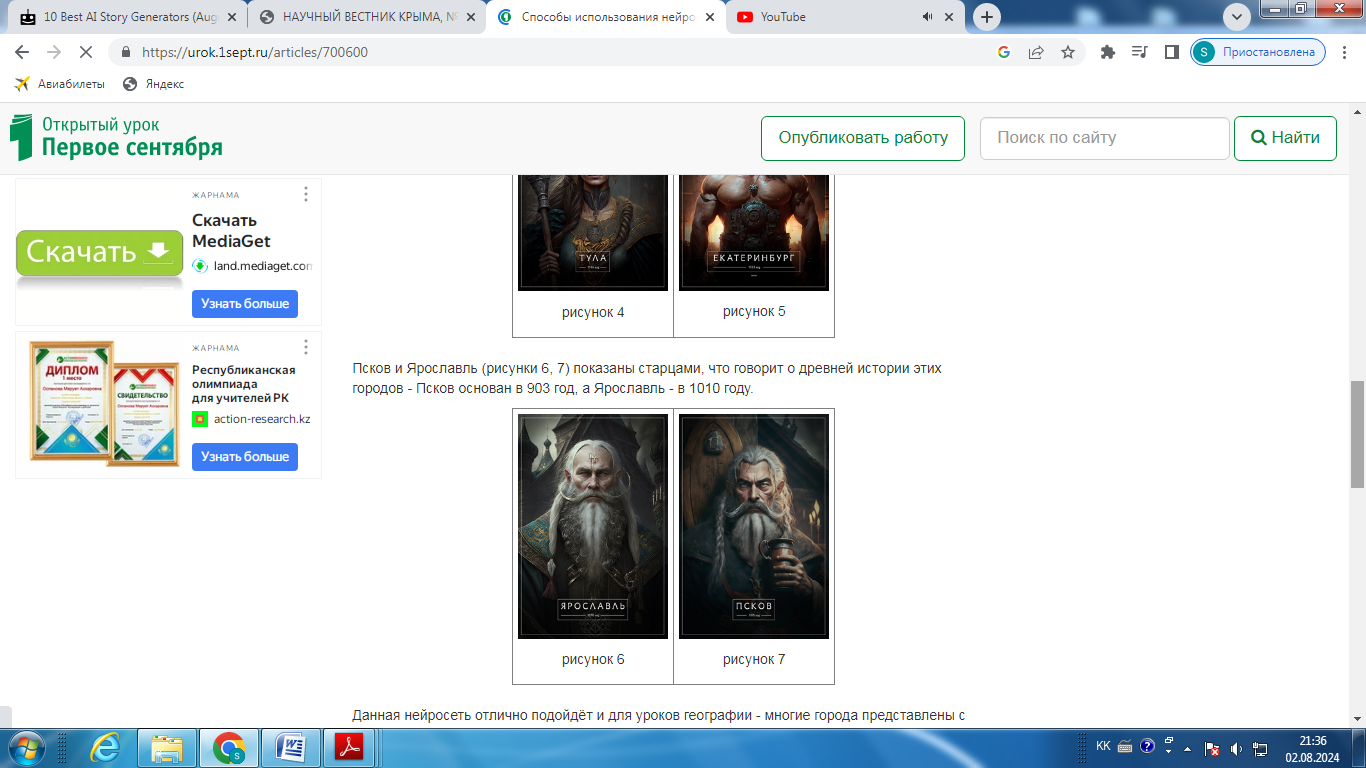This screenshot has width=1366, height=768.
Task: Click the share page icon in address bar
Action: (x=1036, y=52)
